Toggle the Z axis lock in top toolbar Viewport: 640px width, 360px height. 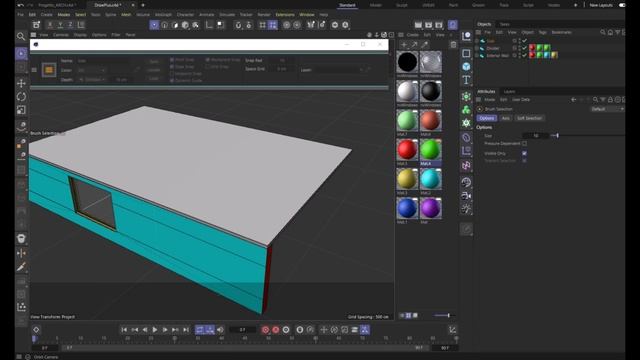tap(70, 25)
